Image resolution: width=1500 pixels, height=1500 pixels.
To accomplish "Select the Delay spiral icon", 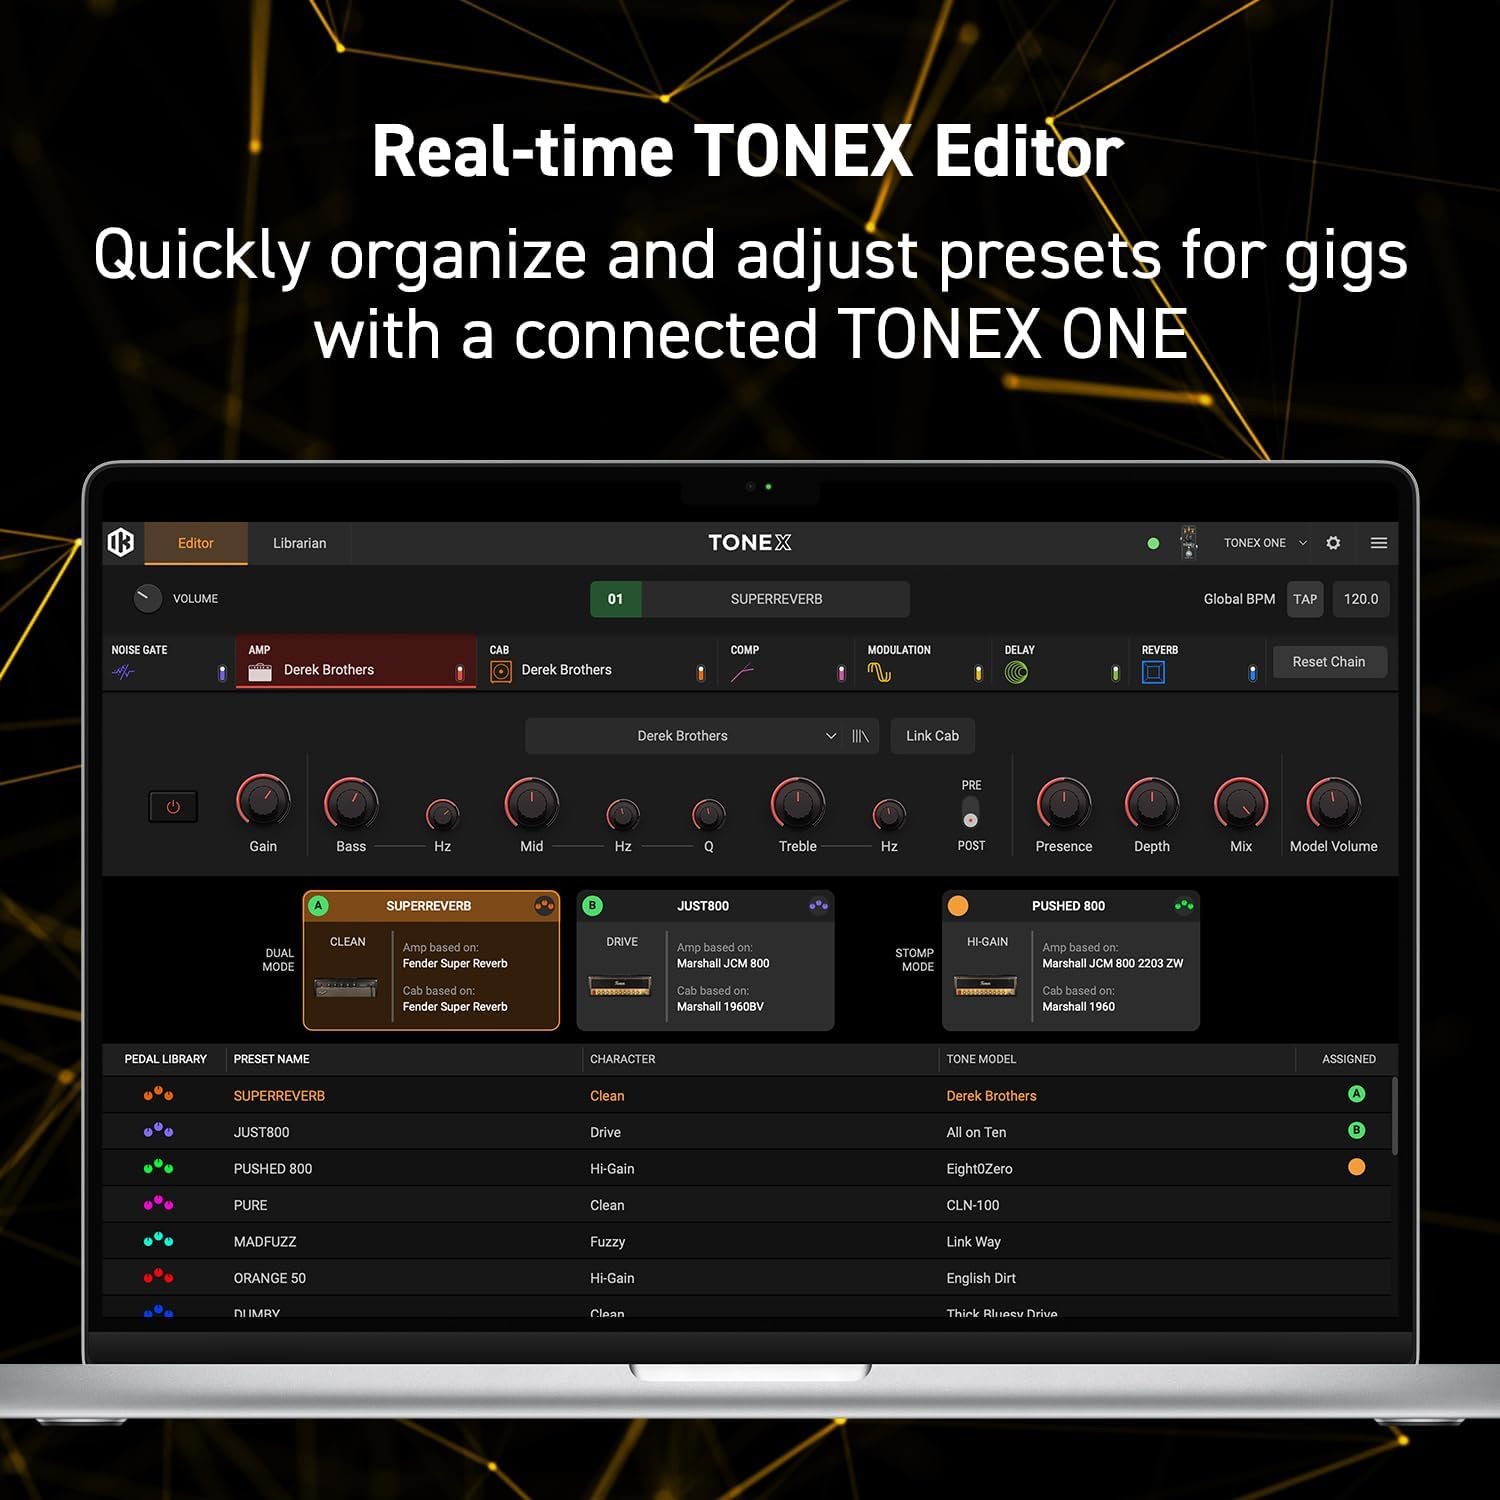I will (x=1016, y=673).
